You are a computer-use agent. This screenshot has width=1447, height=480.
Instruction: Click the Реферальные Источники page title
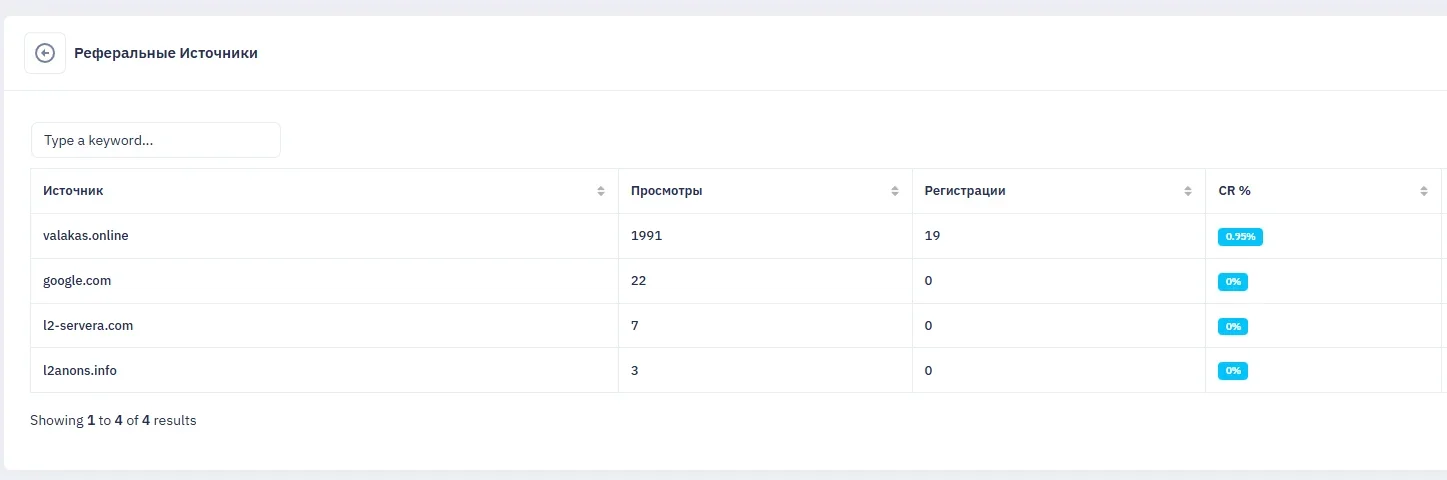(x=166, y=53)
